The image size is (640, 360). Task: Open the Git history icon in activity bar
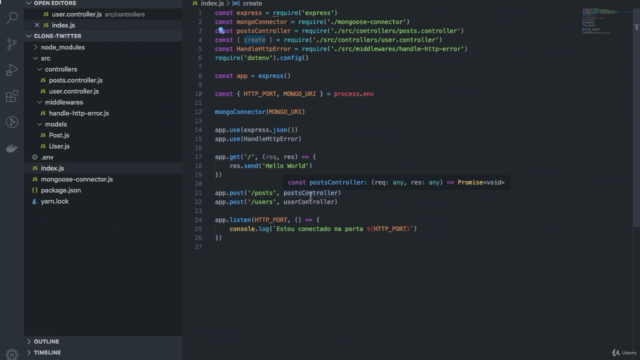[12, 122]
